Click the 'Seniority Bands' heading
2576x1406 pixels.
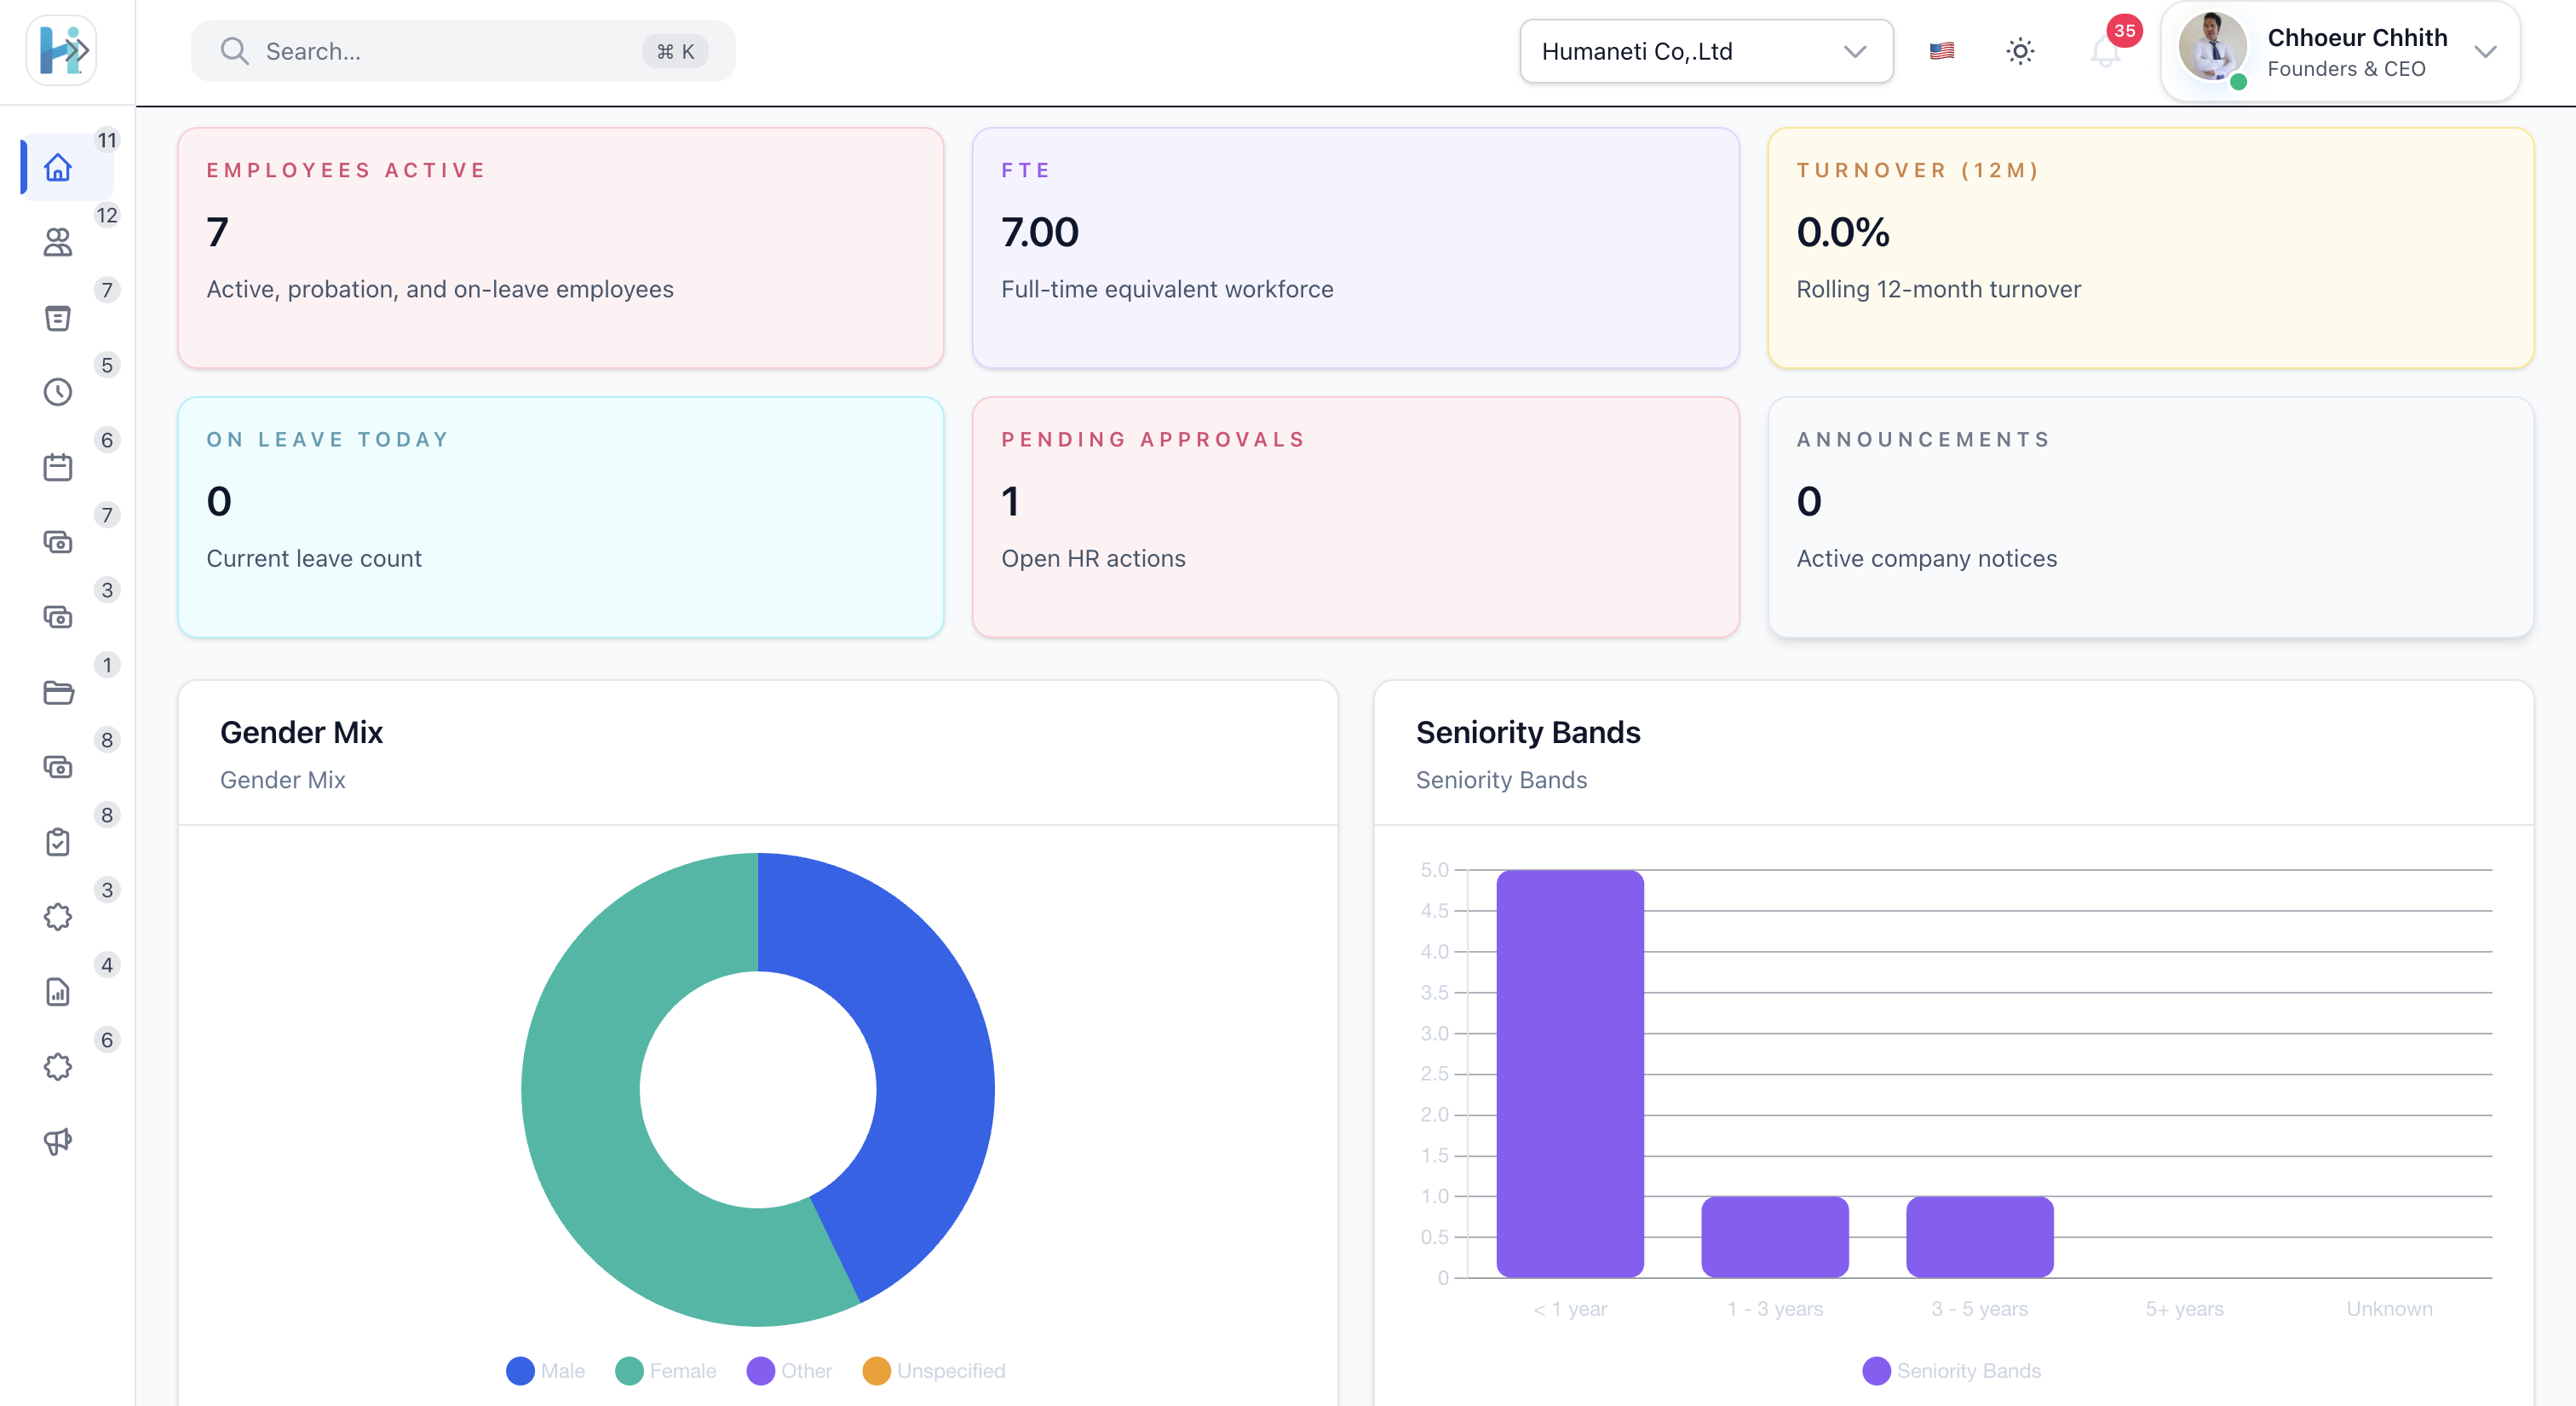[x=1528, y=732]
